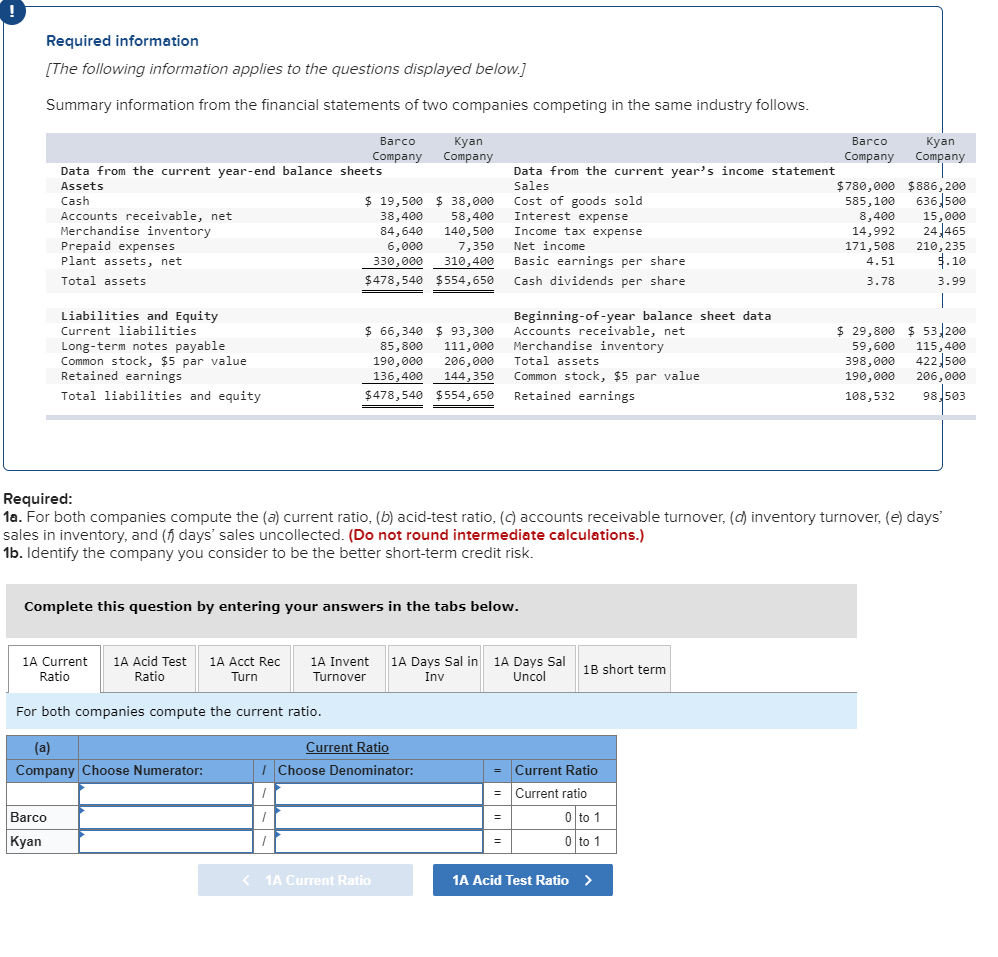Click the previous 1A Current Ratio button
Viewport: 998px width, 957px height.
coord(306,880)
